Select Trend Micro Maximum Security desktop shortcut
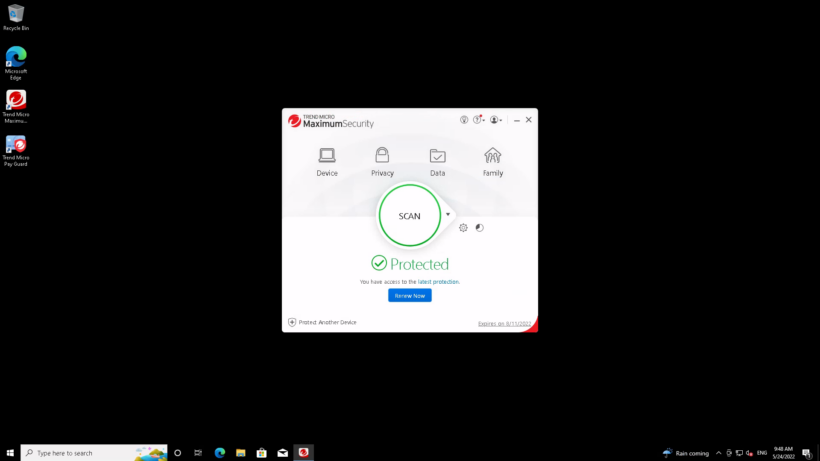Viewport: 820px width, 461px height. [16, 107]
